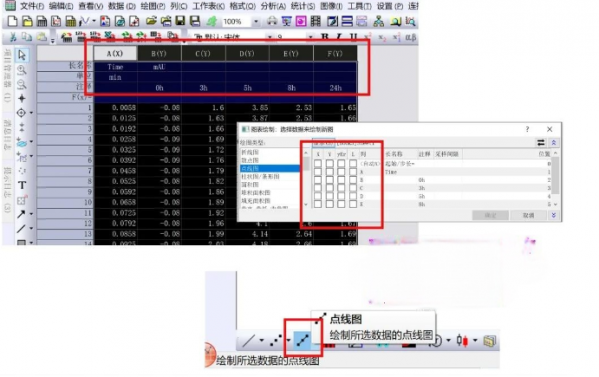599x377 pixels.
Task: Click the candlestick stock chart icon
Action: (462, 340)
